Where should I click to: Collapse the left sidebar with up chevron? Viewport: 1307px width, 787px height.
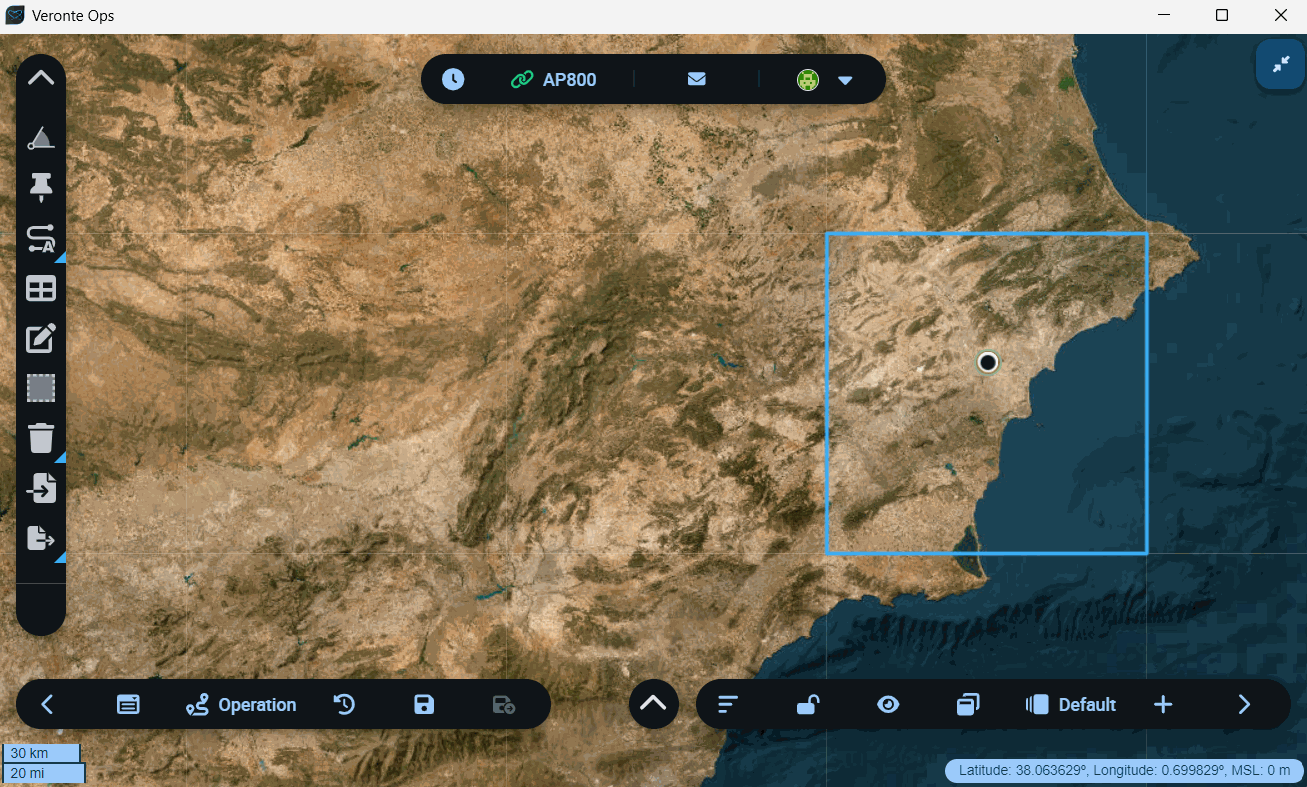[41, 78]
